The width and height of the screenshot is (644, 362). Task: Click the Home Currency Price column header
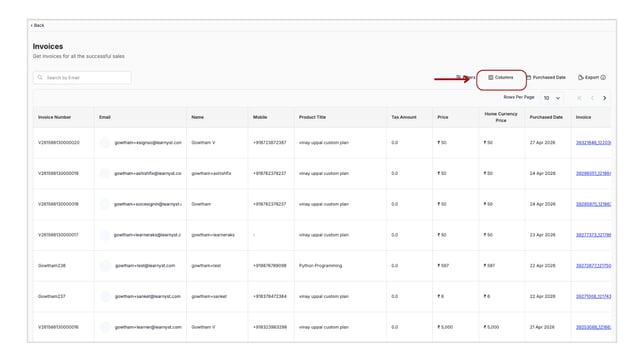point(501,117)
